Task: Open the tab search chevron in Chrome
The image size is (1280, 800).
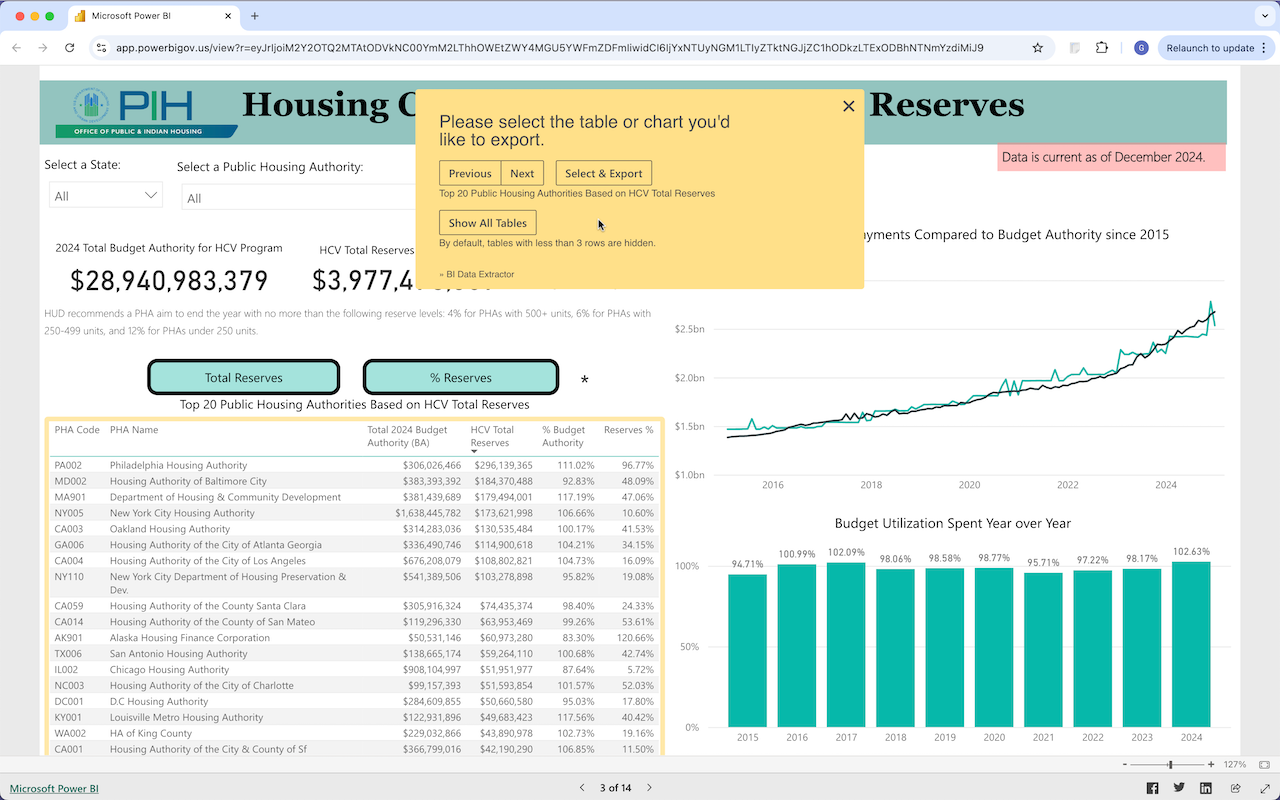Action: click(x=1262, y=16)
